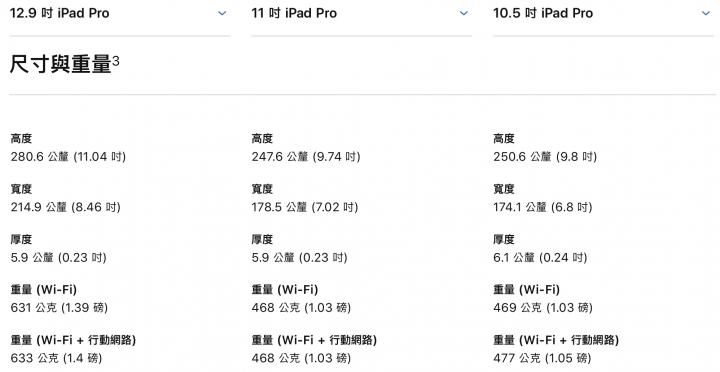Select the value 469 公克 (1.03 磅)

point(543,308)
